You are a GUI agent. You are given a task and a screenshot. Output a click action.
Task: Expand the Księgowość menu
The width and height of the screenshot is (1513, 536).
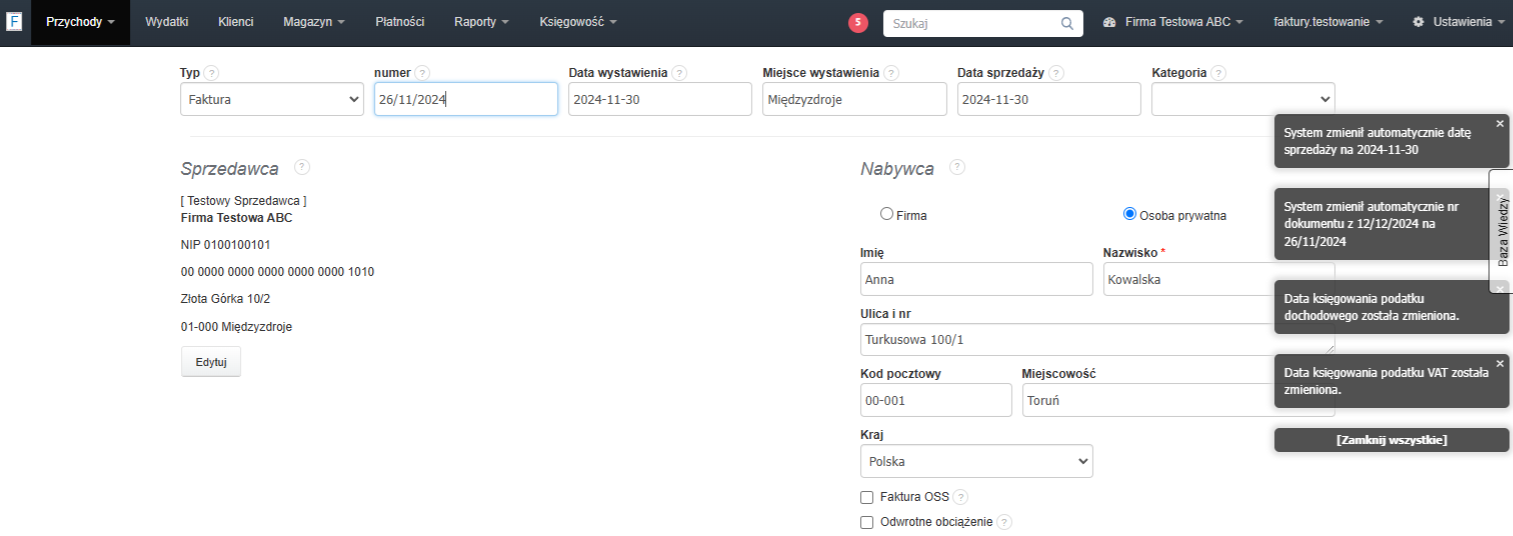coord(578,21)
